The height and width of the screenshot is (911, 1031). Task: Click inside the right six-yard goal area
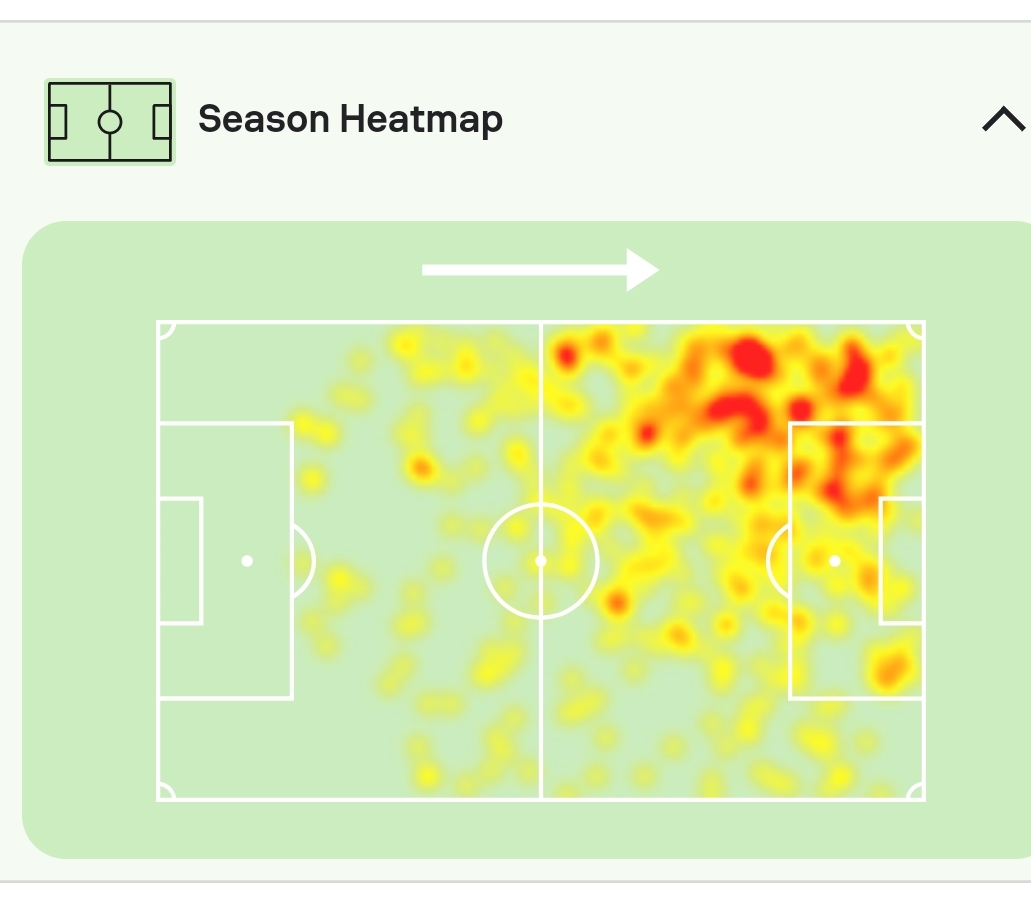pyautogui.click(x=902, y=561)
